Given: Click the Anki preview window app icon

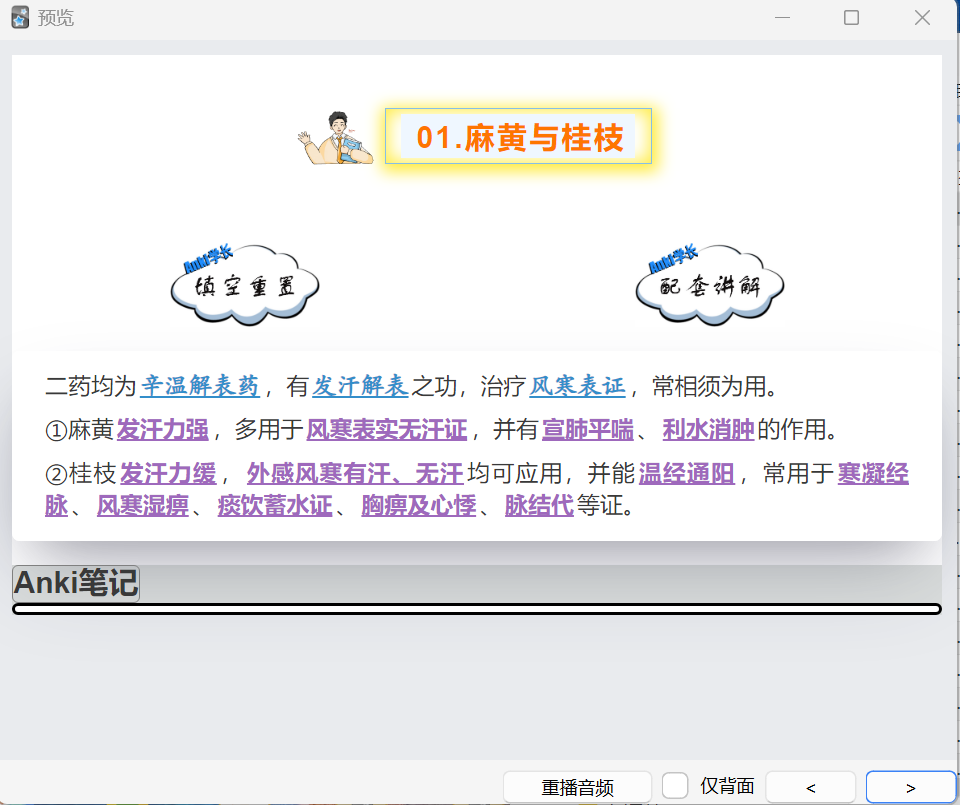Looking at the screenshot, I should click(x=20, y=18).
